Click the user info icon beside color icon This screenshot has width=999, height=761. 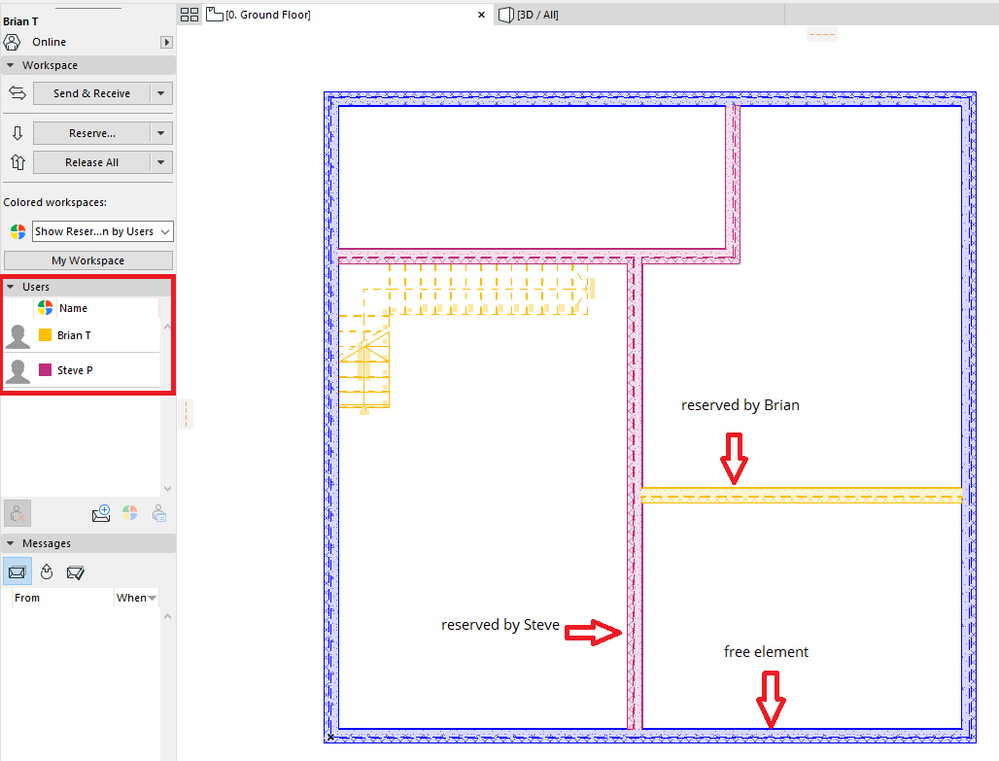159,514
